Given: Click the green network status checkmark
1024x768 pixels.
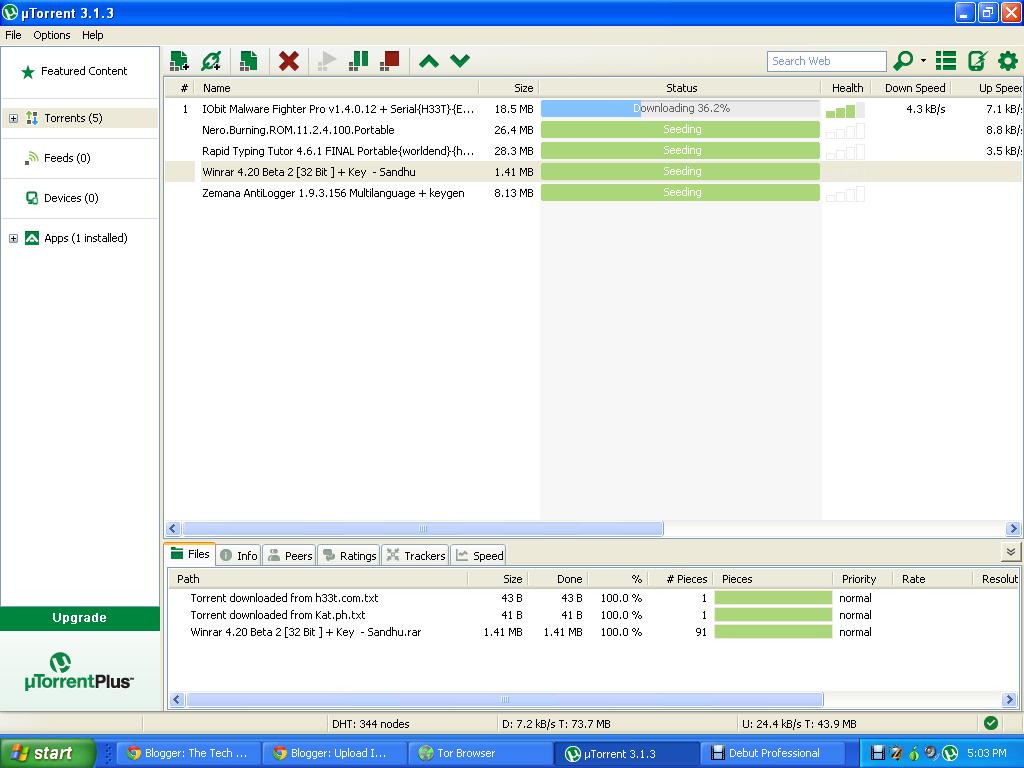Looking at the screenshot, I should pyautogui.click(x=991, y=723).
